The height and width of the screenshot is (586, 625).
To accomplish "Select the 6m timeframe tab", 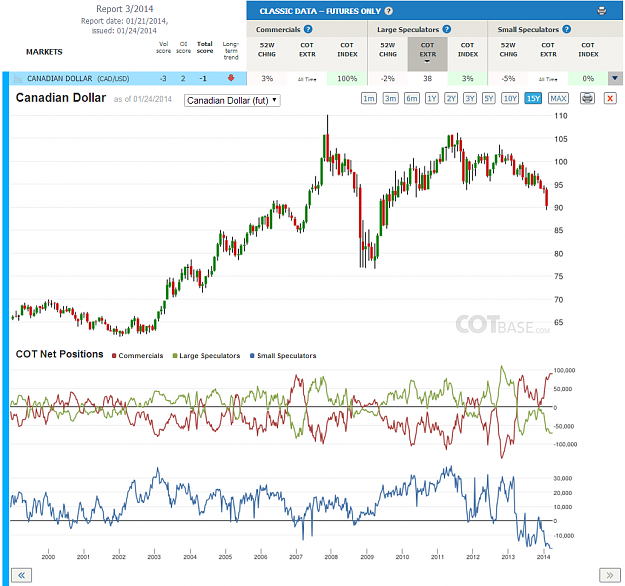I will (412, 98).
